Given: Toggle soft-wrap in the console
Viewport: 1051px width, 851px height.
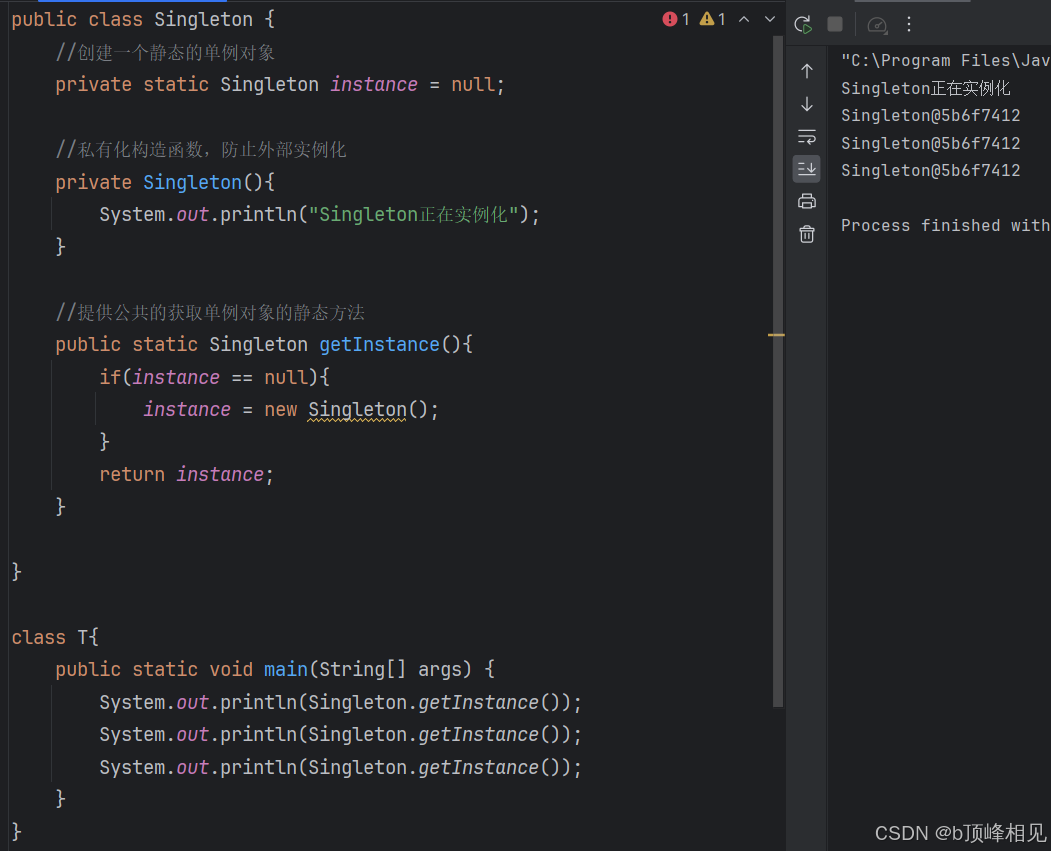Looking at the screenshot, I should tap(807, 136).
